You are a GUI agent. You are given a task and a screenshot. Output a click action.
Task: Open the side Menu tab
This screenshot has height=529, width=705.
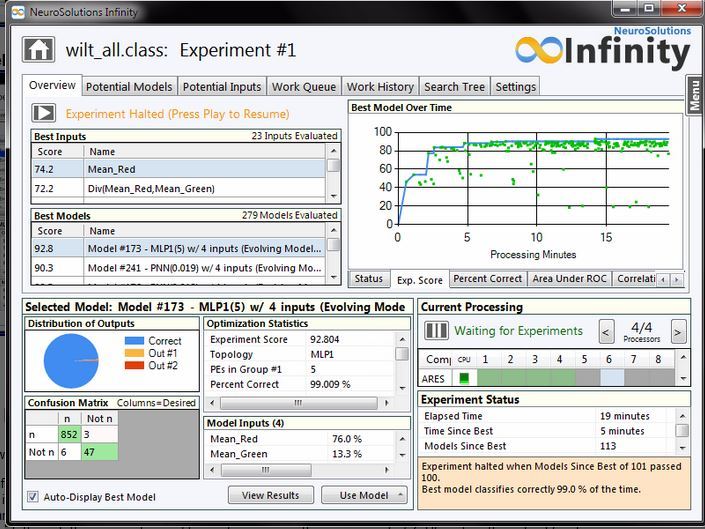coord(694,96)
